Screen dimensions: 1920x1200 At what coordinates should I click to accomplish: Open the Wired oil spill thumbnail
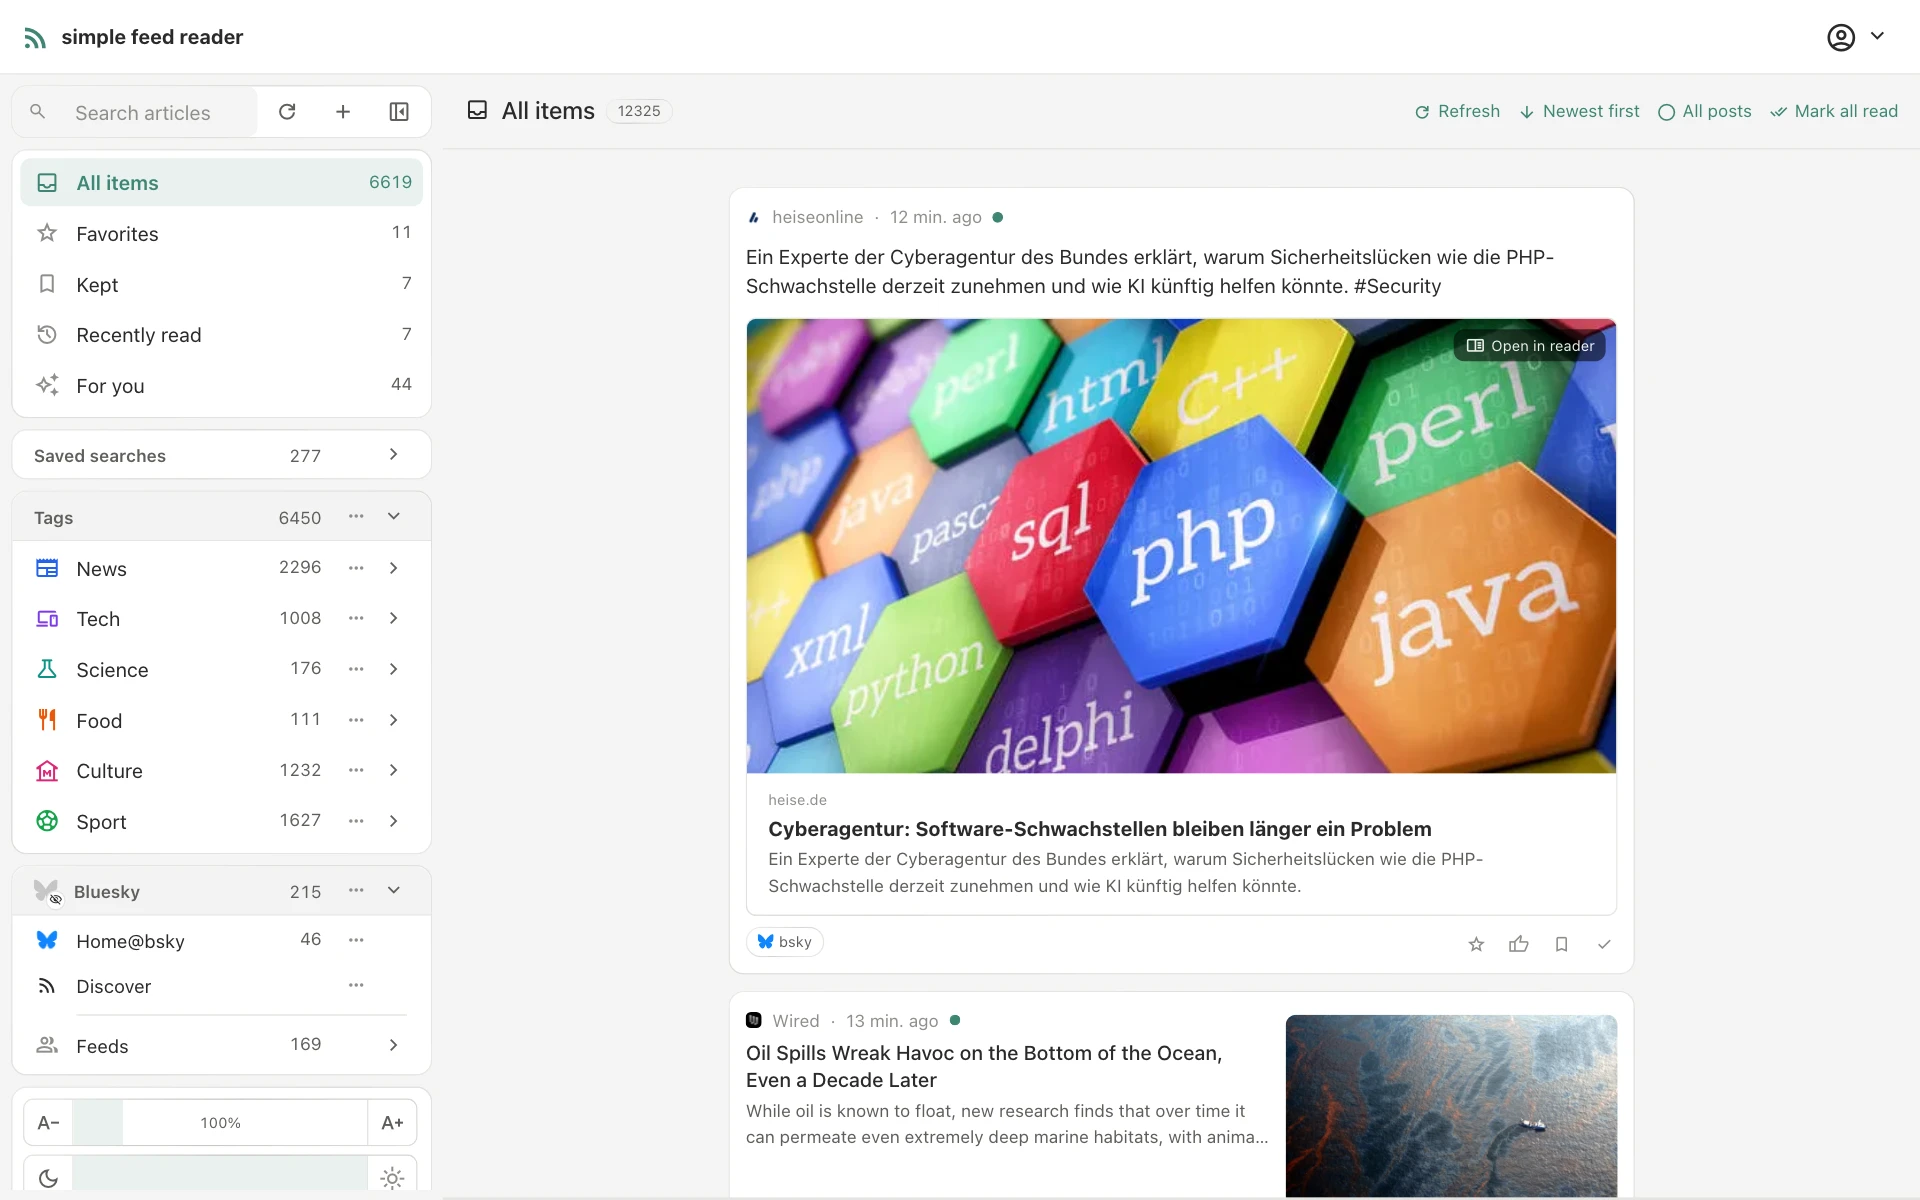click(1451, 1106)
